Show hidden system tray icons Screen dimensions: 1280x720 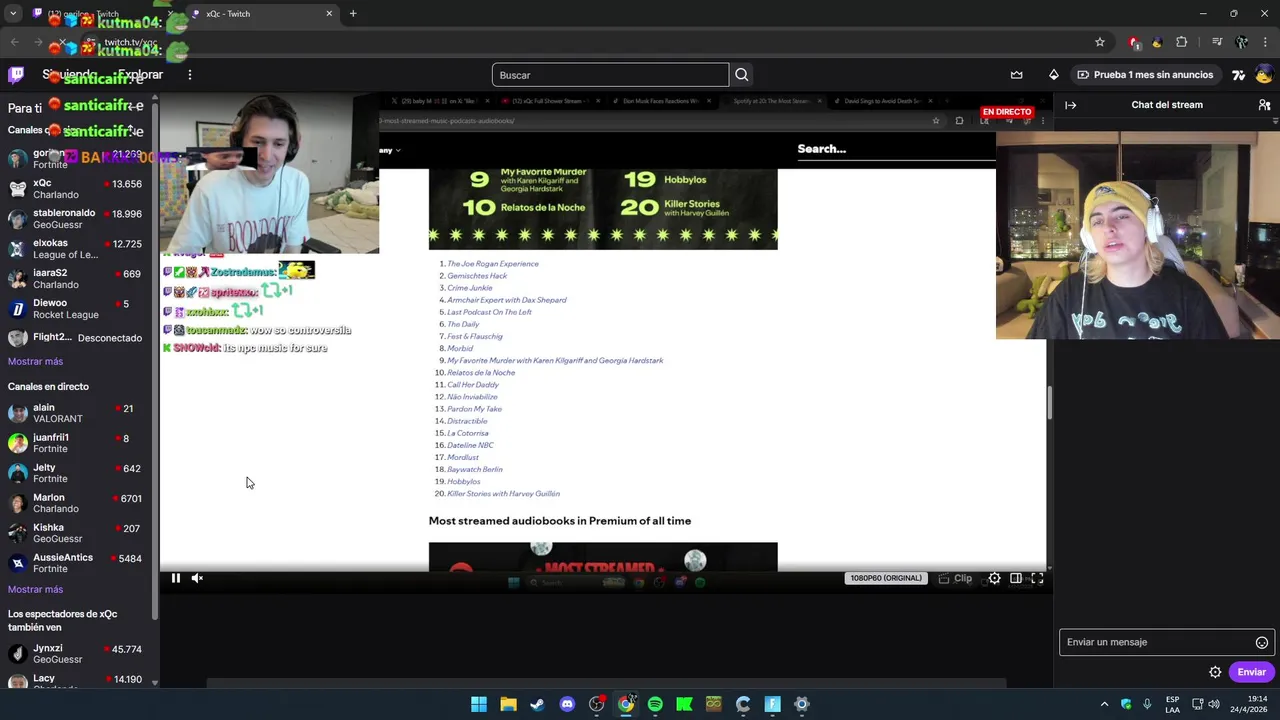(1104, 704)
